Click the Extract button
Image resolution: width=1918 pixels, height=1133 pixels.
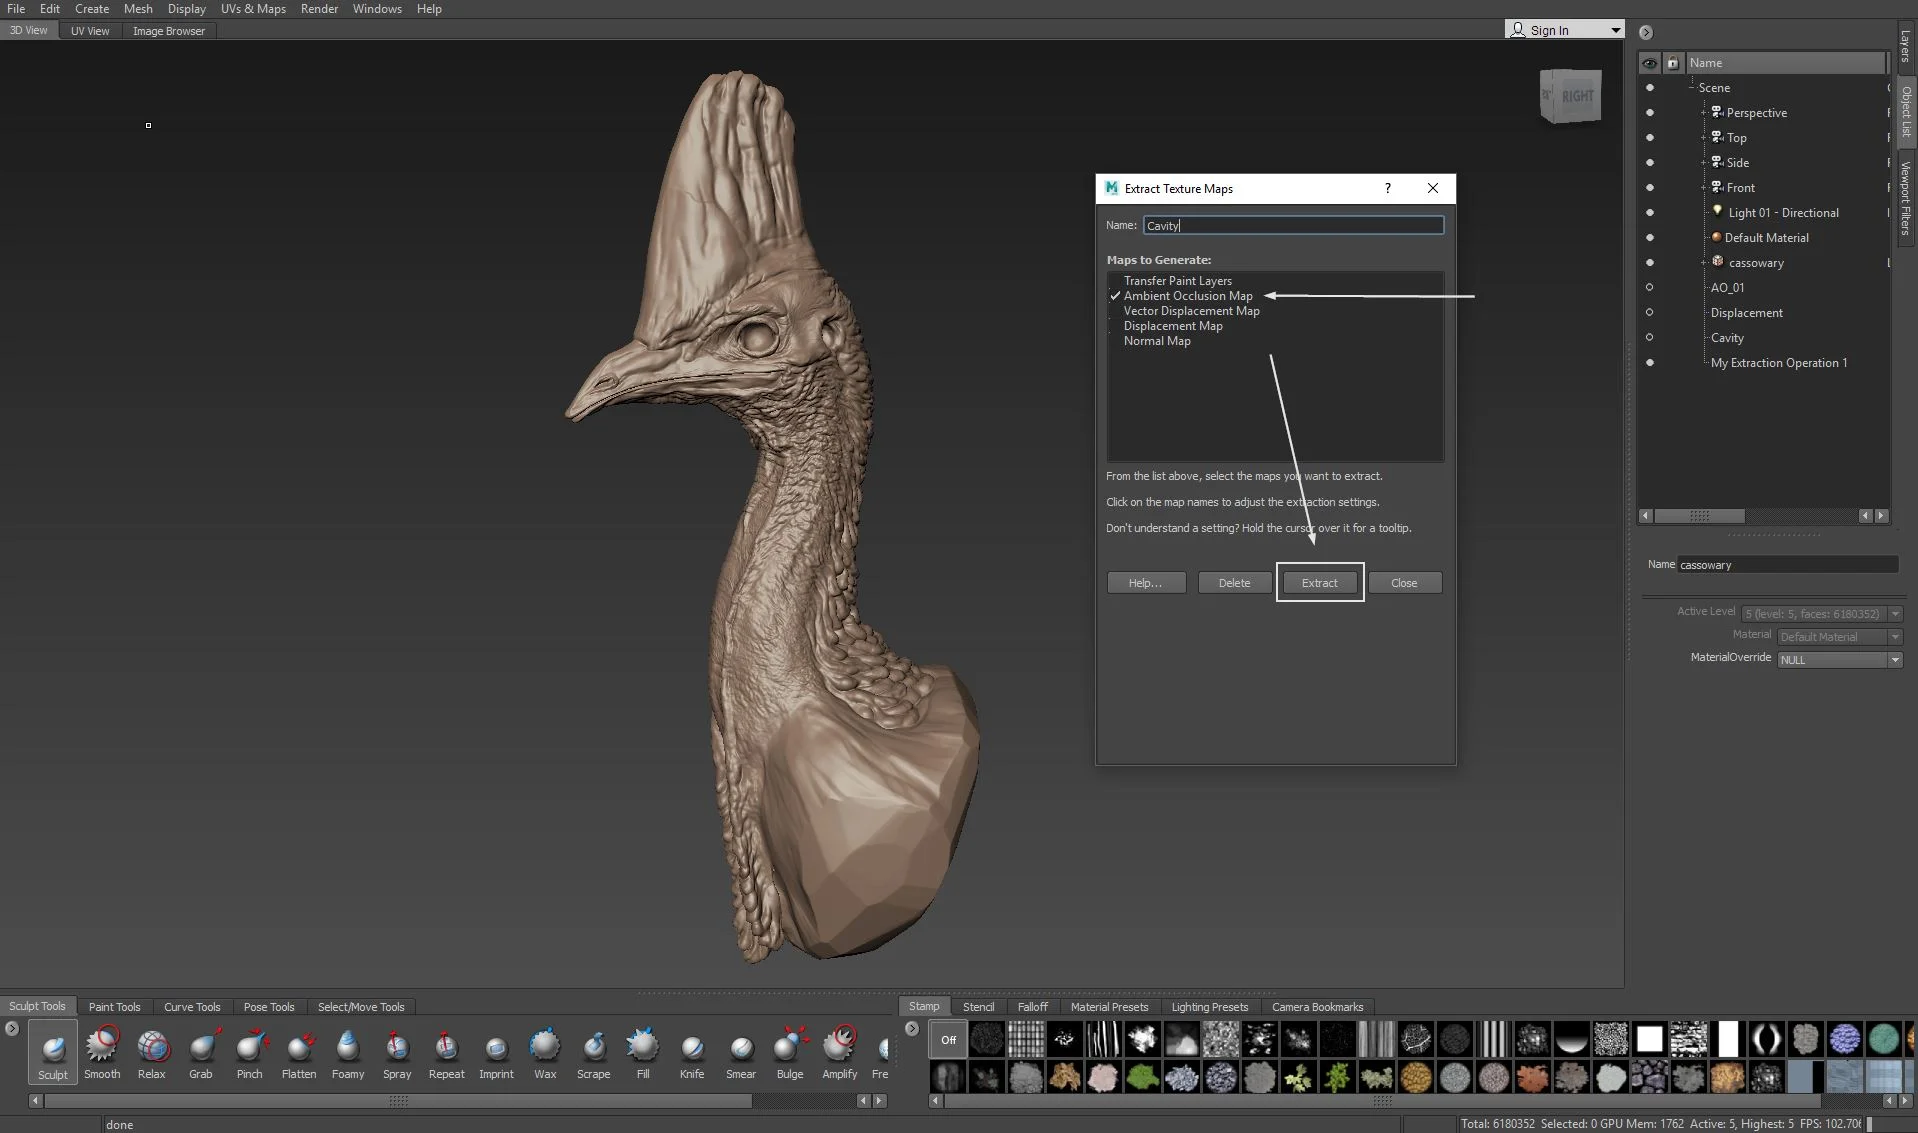[1319, 583]
